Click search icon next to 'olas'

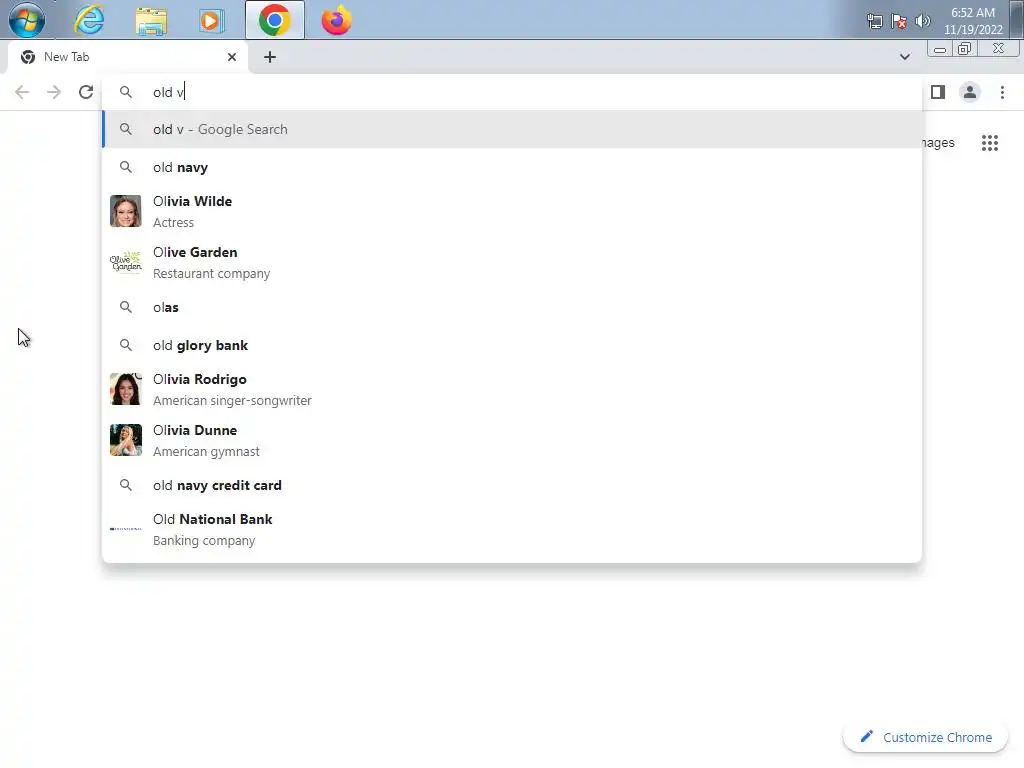pyautogui.click(x=125, y=307)
